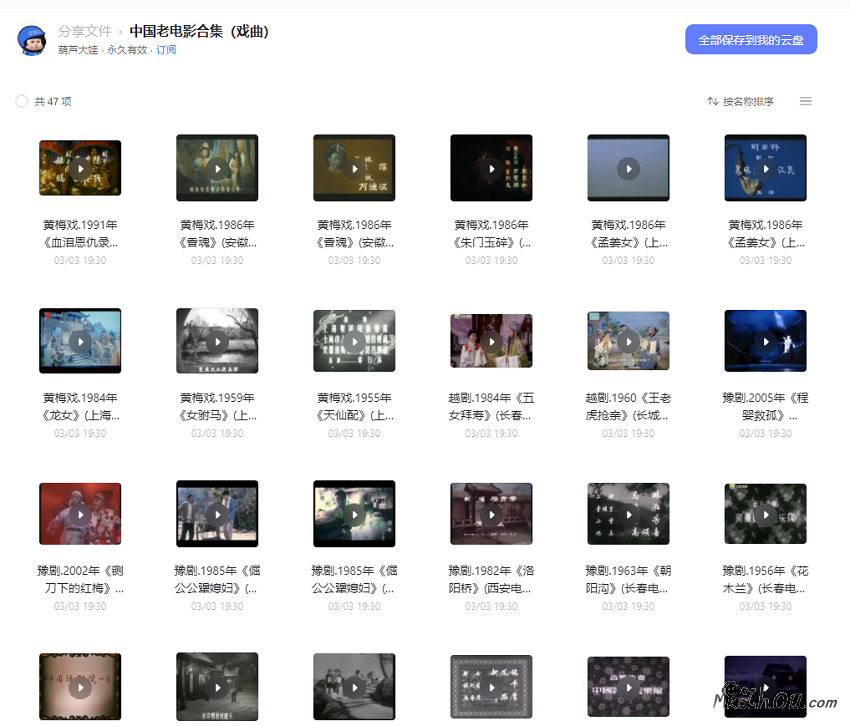
Task: Click the 葫芦大娃 user avatar
Action: 31,39
